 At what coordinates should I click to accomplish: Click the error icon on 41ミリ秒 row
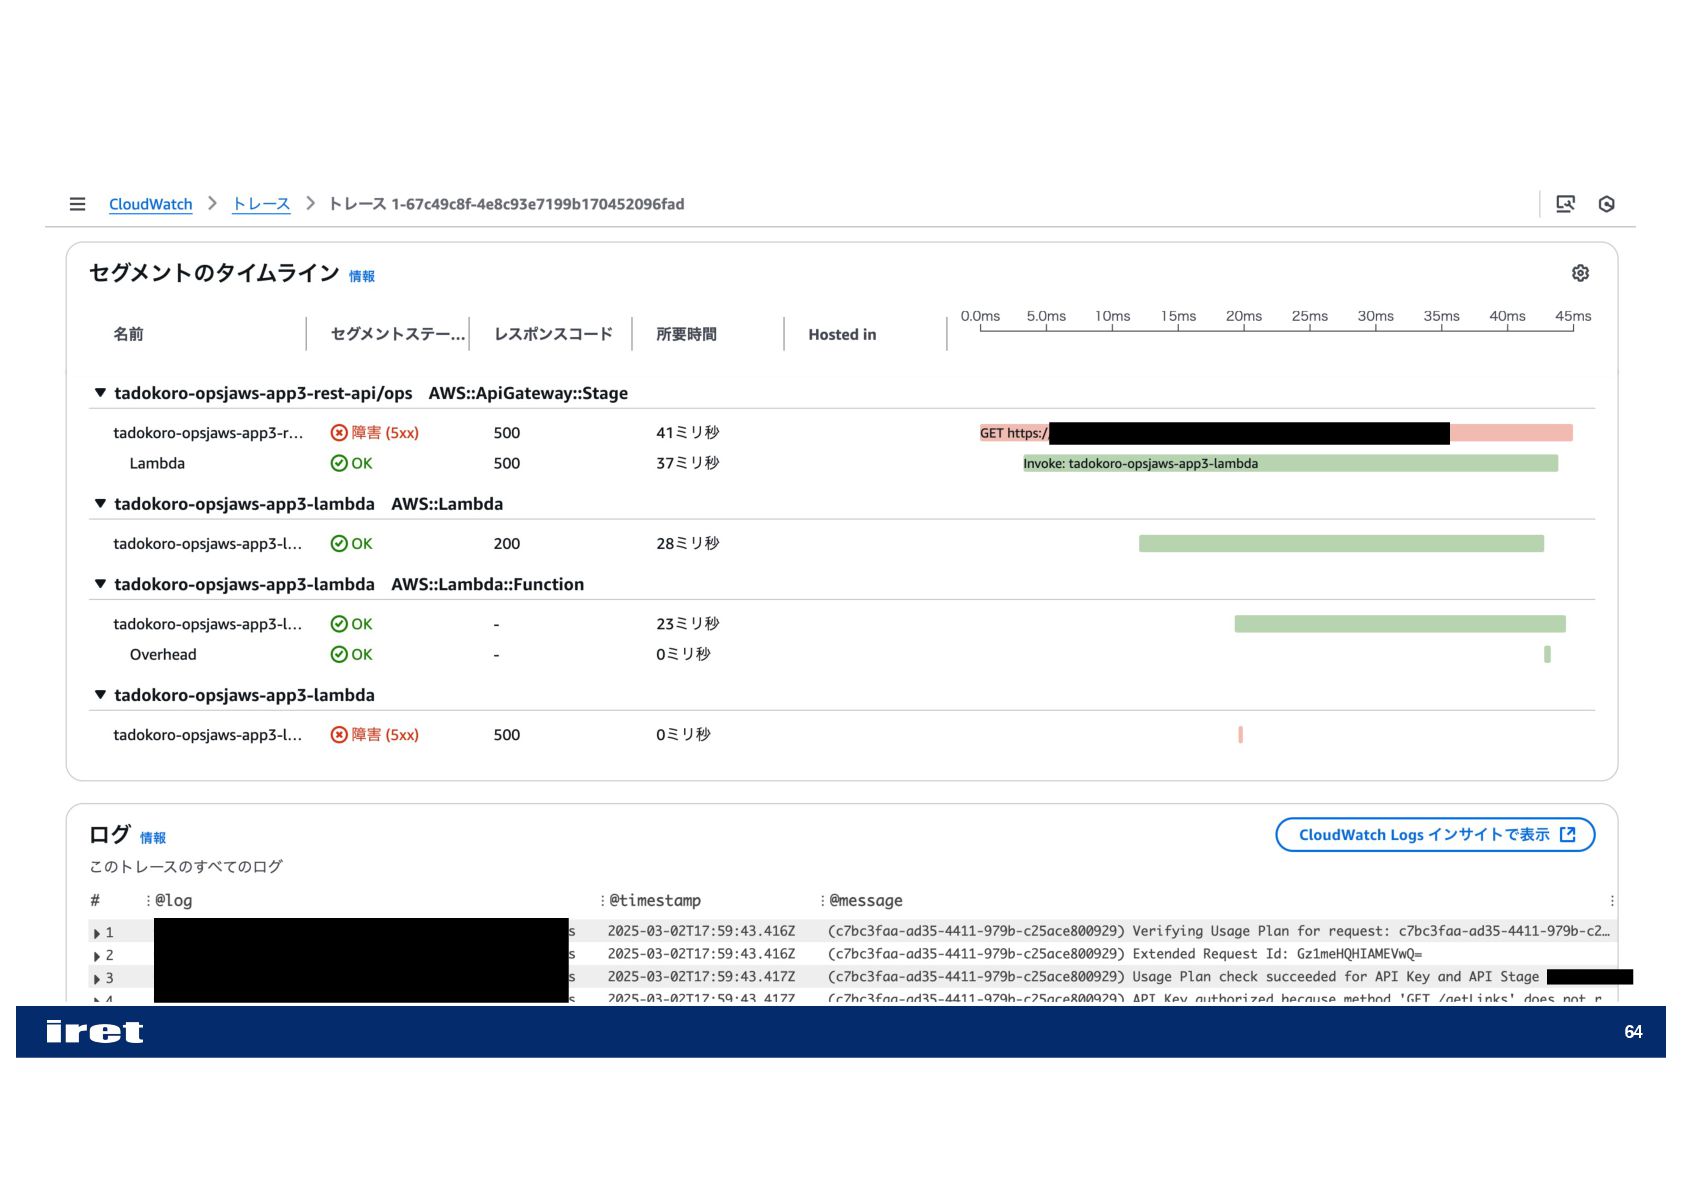point(339,433)
